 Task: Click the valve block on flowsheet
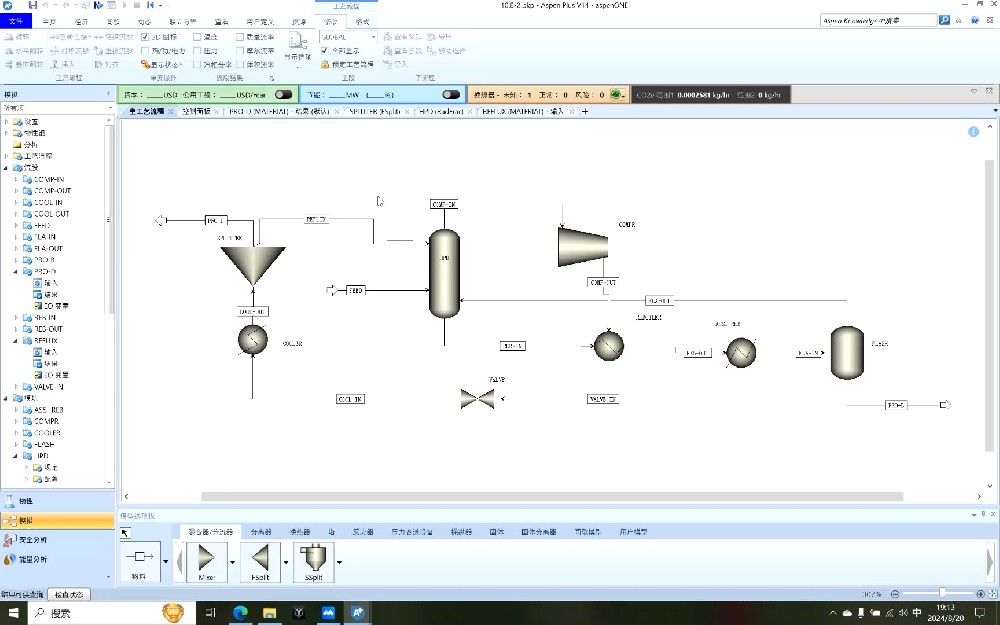[x=477, y=398]
